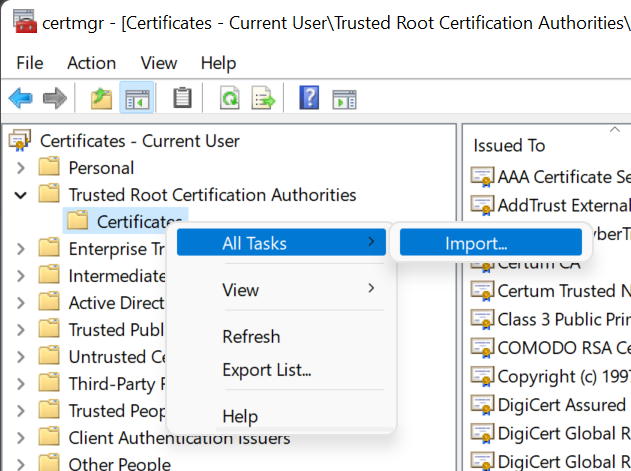Image resolution: width=631 pixels, height=471 pixels.
Task: Expand the Personal folder node
Action: pyautogui.click(x=21, y=168)
